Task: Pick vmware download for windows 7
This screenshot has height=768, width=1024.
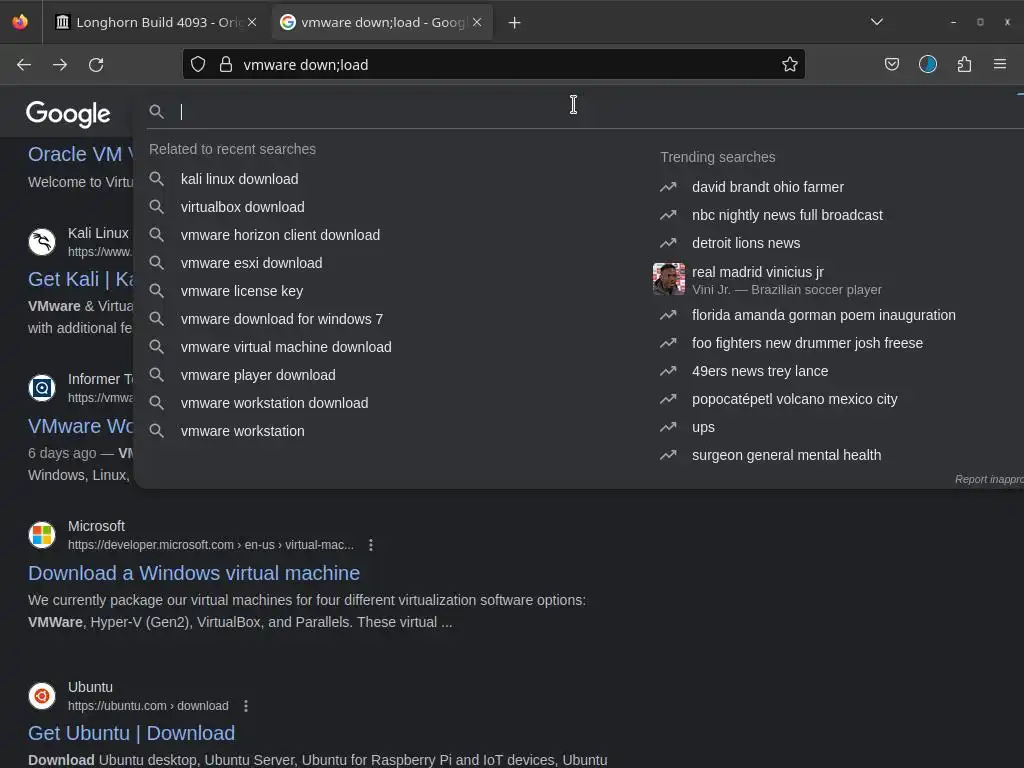Action: [281, 319]
